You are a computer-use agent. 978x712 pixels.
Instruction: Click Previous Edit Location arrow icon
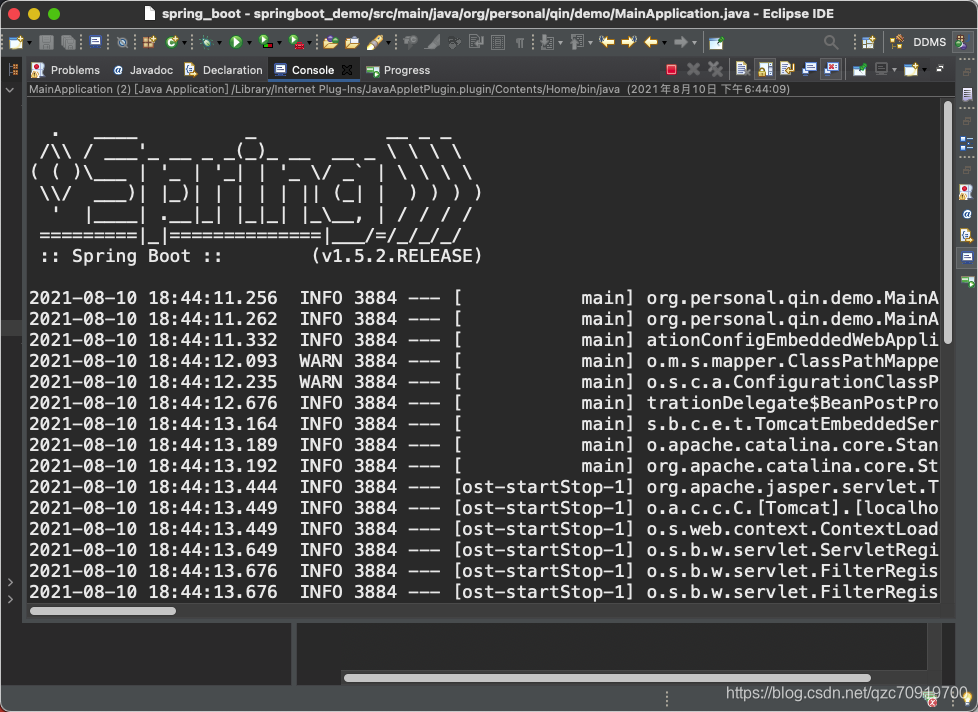pyautogui.click(x=606, y=42)
